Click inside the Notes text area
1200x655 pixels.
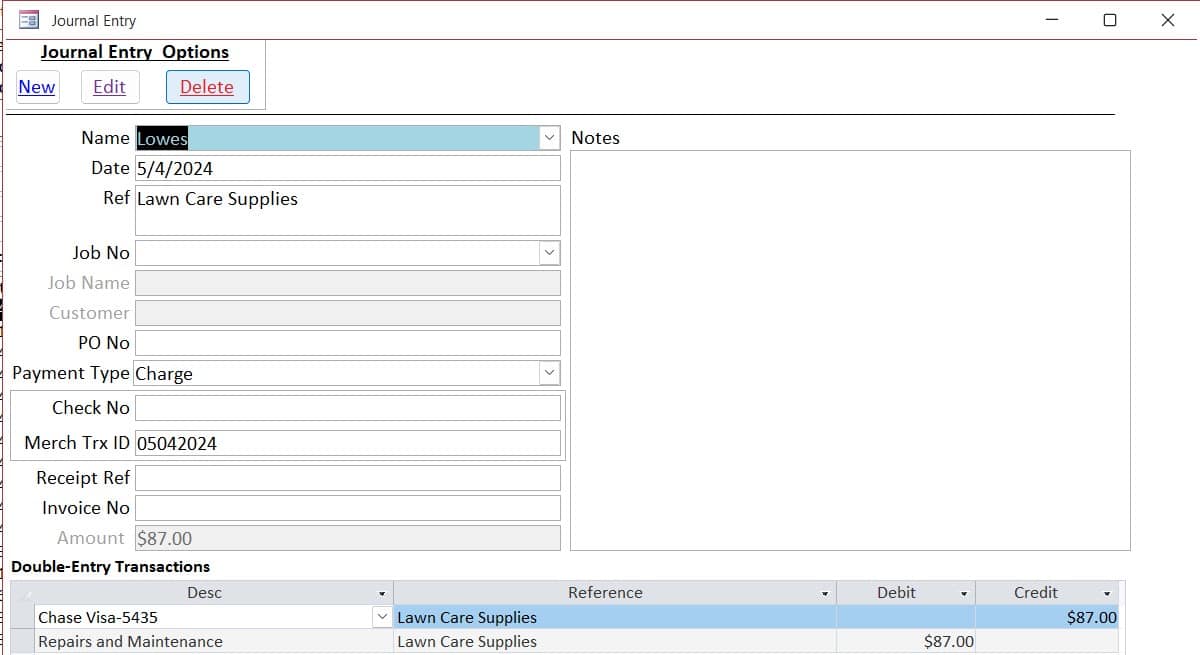pos(850,350)
